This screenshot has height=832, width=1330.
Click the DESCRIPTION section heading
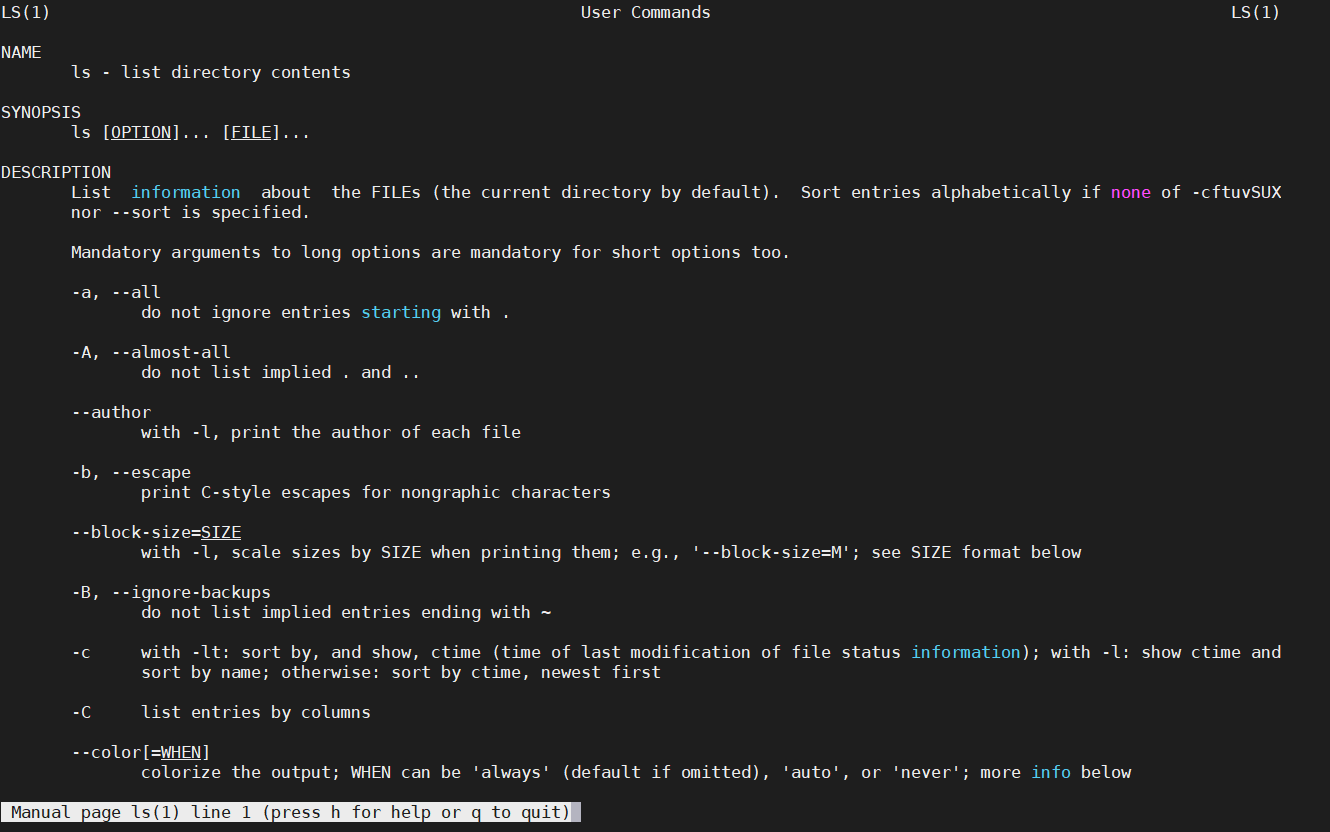56,172
